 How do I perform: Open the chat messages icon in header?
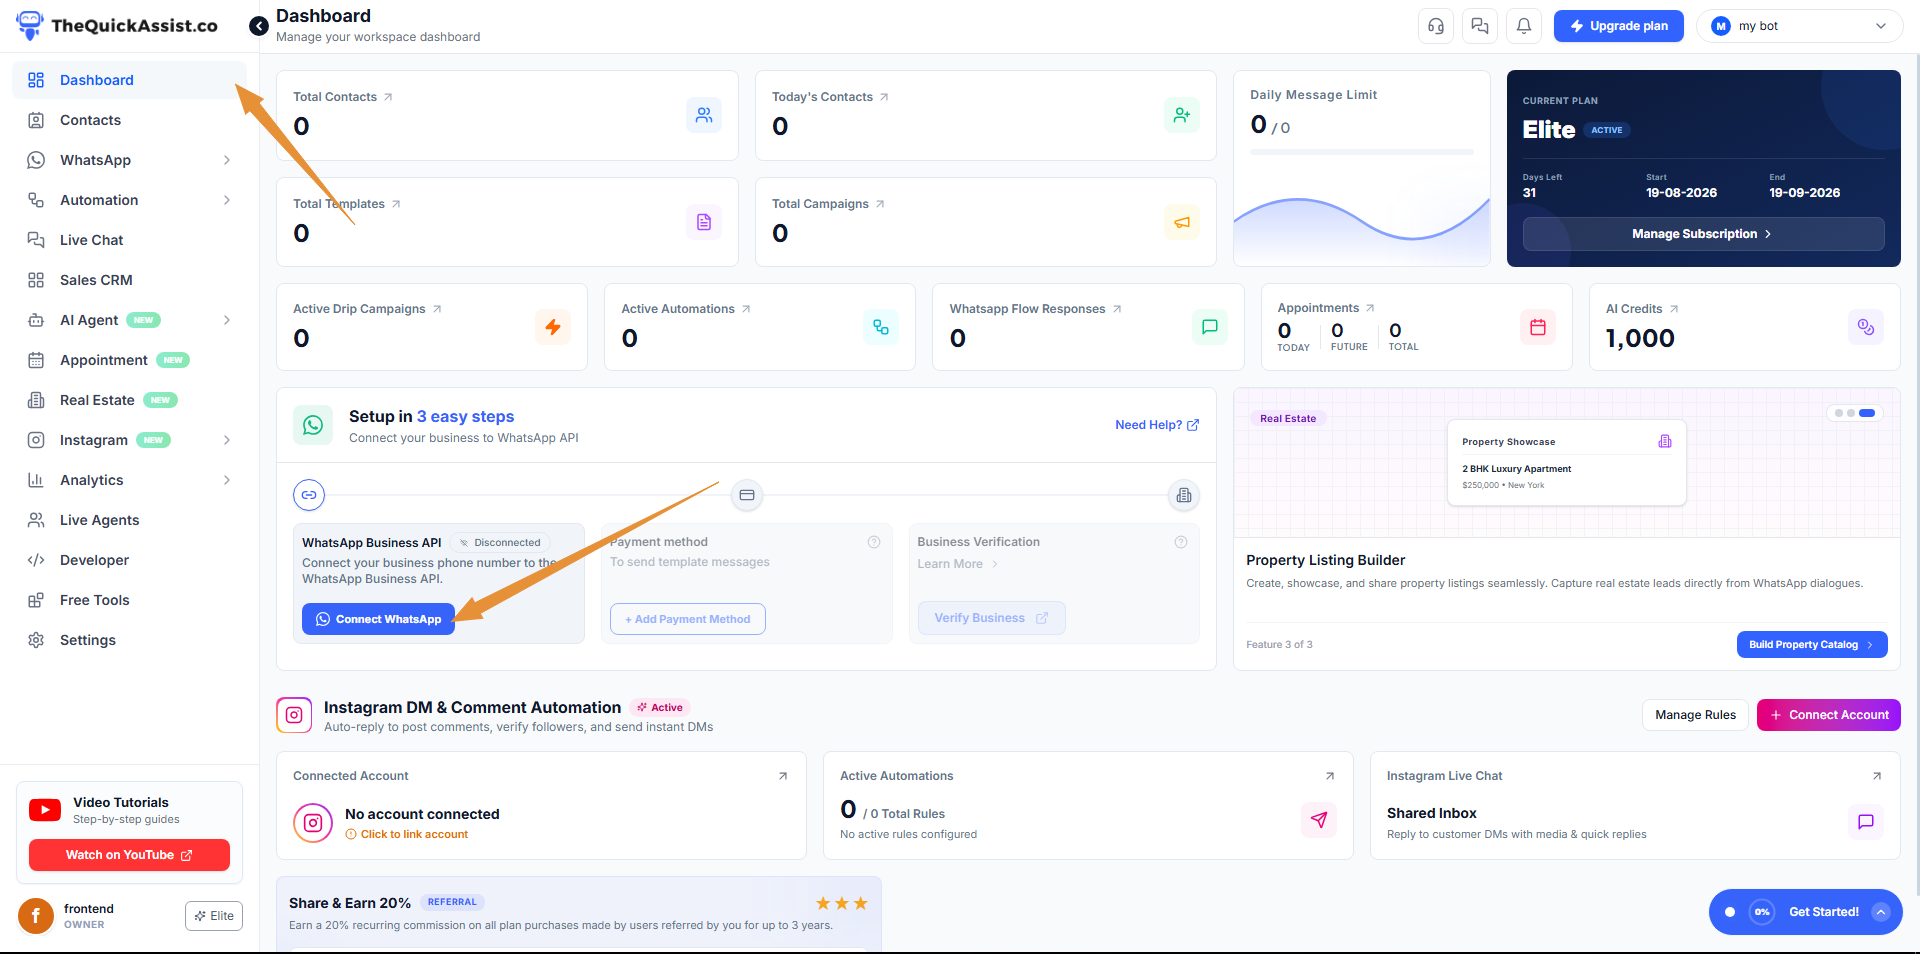click(x=1480, y=26)
